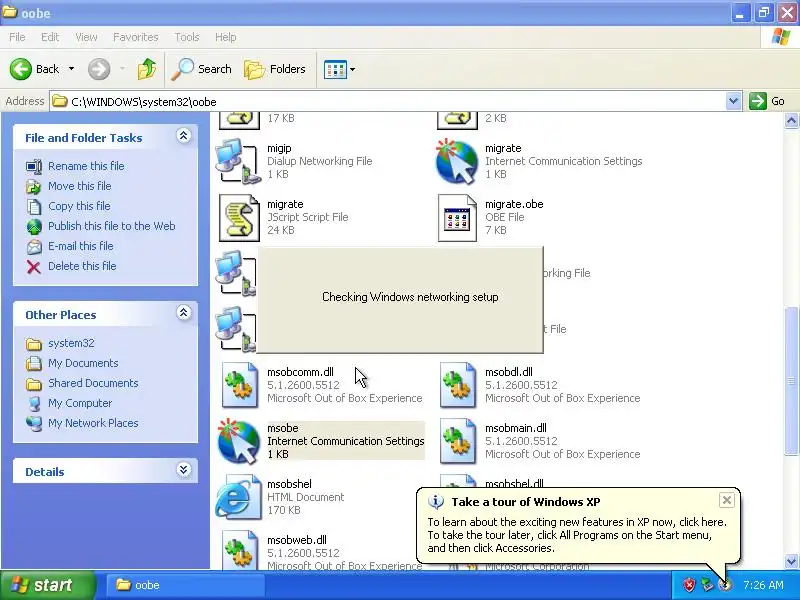800x600 pixels.
Task: Open the Views dropdown button
Action: click(x=339, y=69)
